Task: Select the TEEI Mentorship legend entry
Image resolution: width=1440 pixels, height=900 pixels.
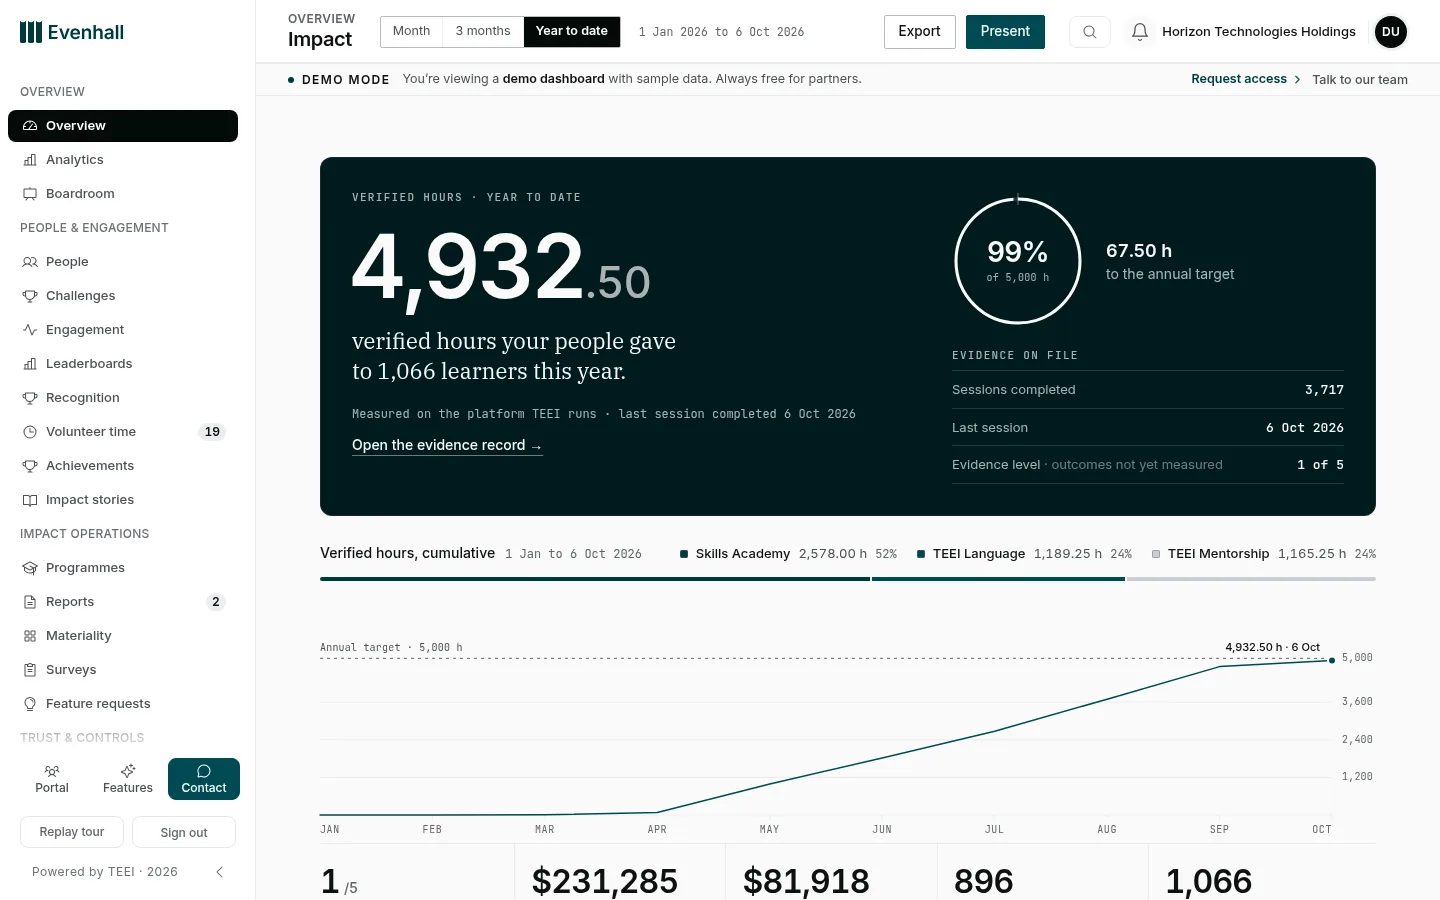Action: 1264,554
